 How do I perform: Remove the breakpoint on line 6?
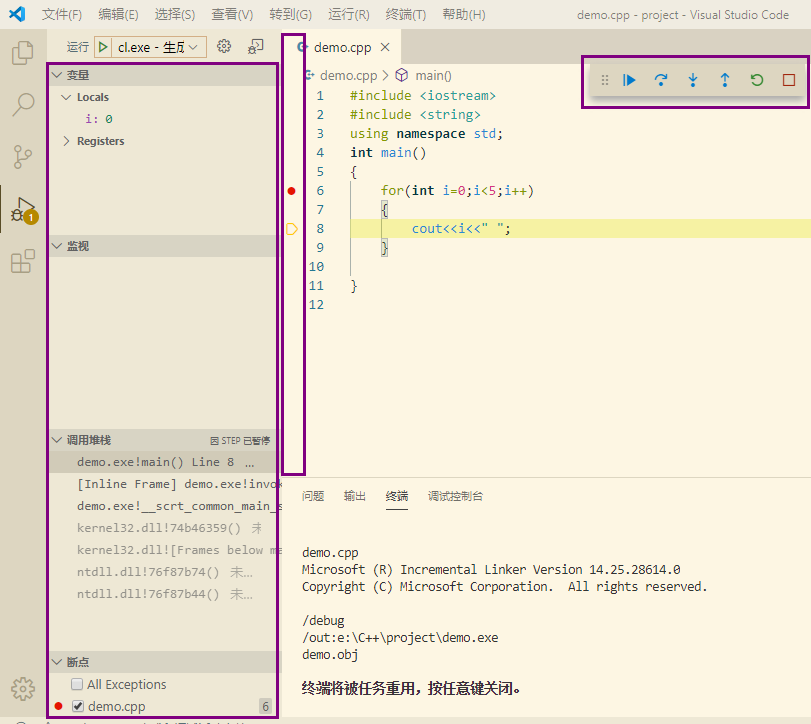pos(291,191)
